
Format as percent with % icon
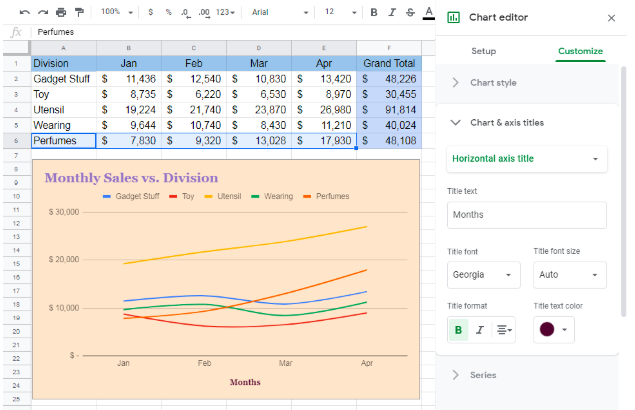click(168, 12)
